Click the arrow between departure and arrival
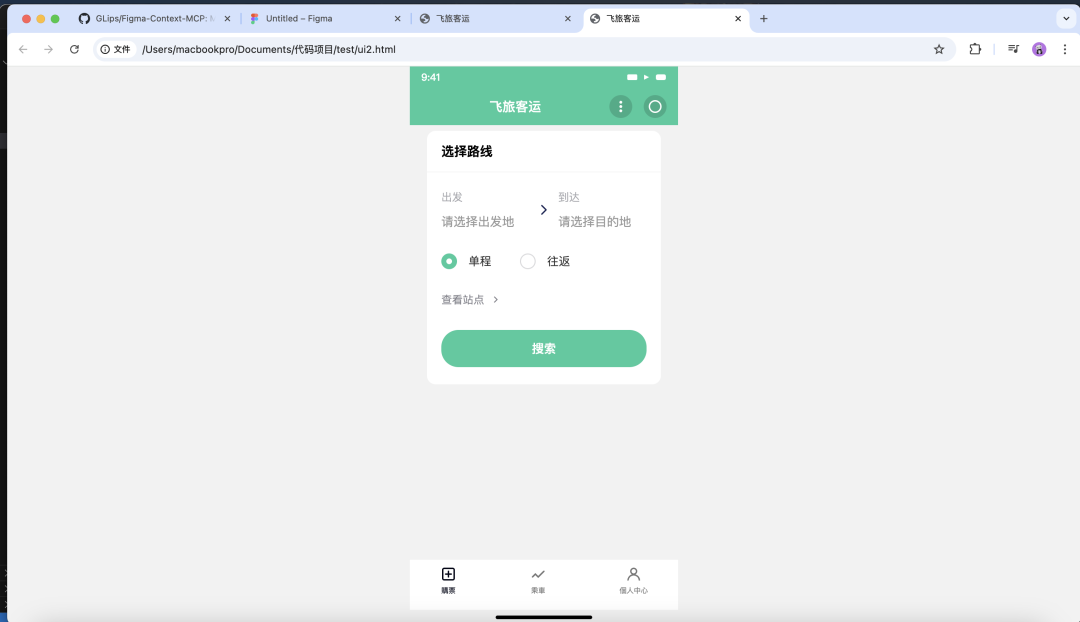 coord(543,210)
